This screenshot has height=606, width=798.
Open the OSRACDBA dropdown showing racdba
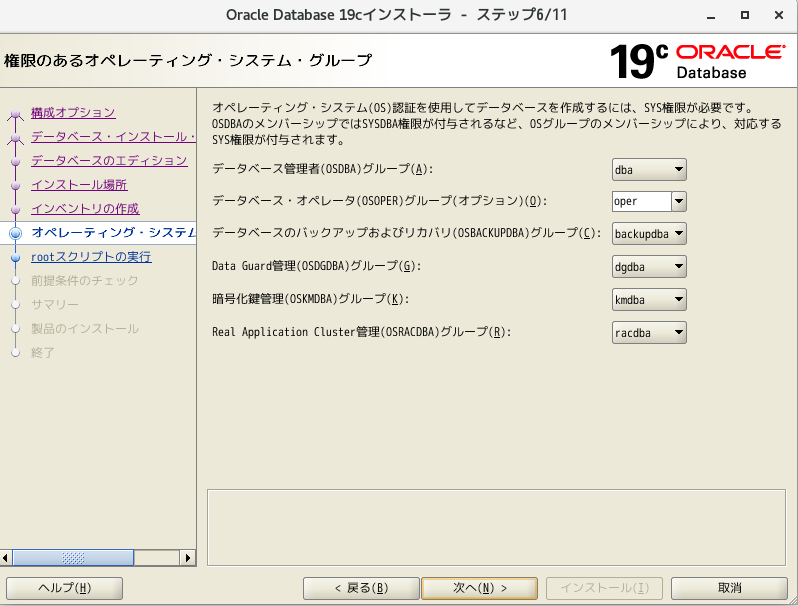(649, 333)
